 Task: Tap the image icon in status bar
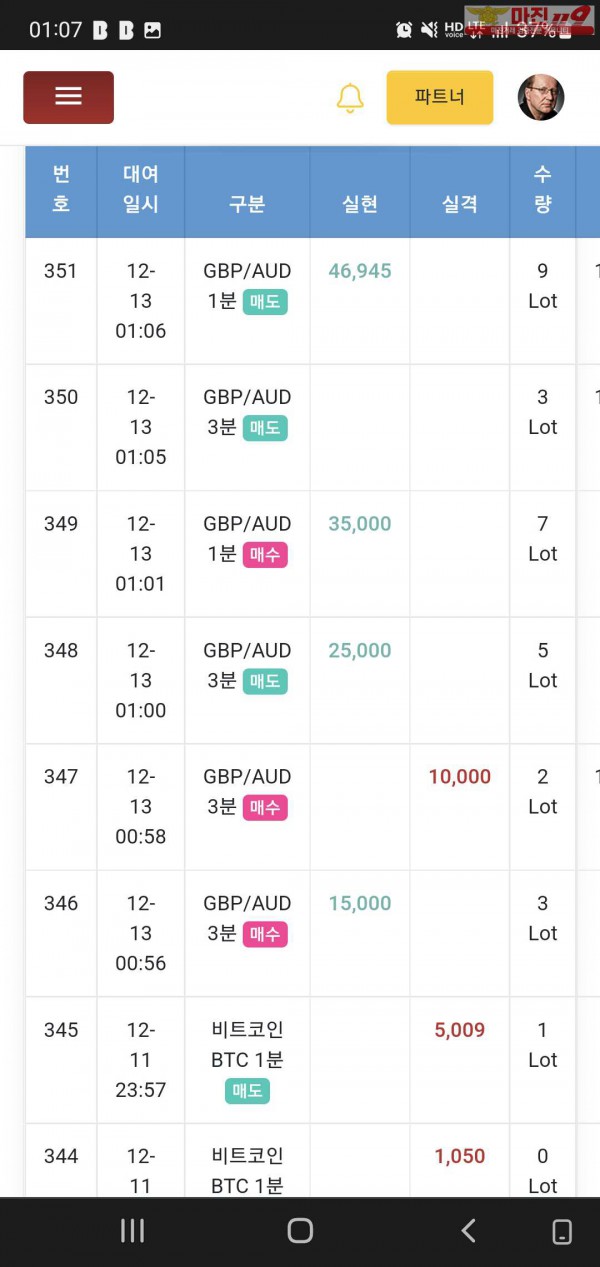tap(152, 30)
